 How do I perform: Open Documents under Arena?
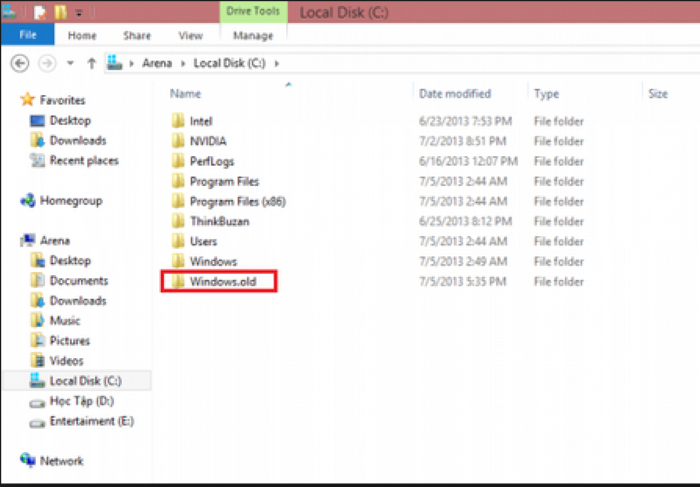point(79,281)
